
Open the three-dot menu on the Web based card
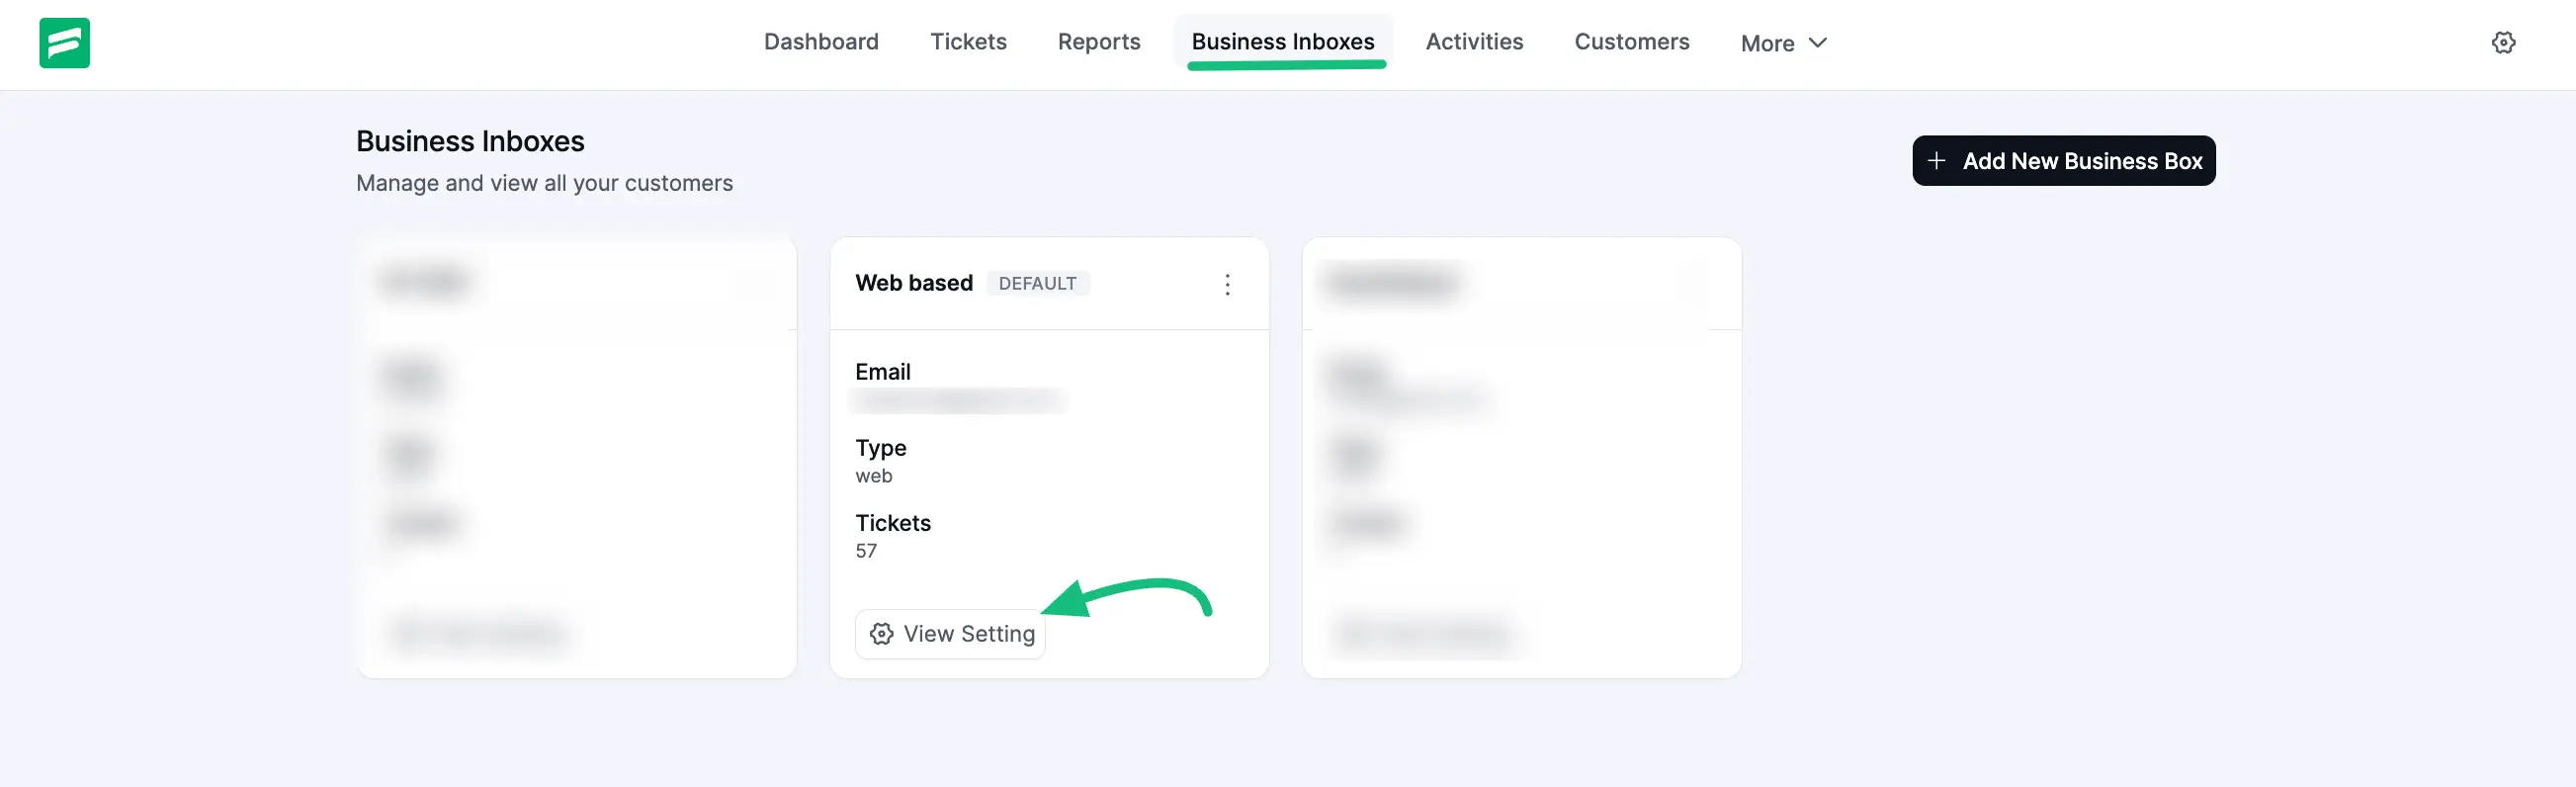pos(1227,285)
